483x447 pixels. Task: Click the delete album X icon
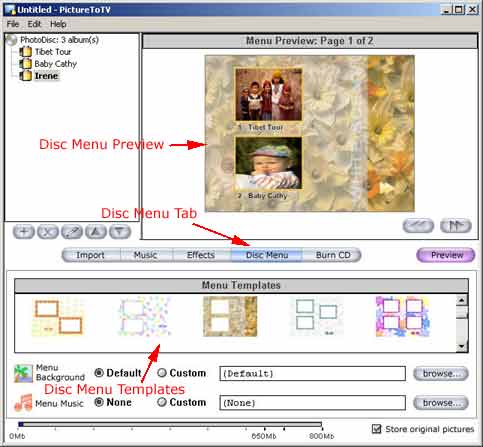(48, 232)
